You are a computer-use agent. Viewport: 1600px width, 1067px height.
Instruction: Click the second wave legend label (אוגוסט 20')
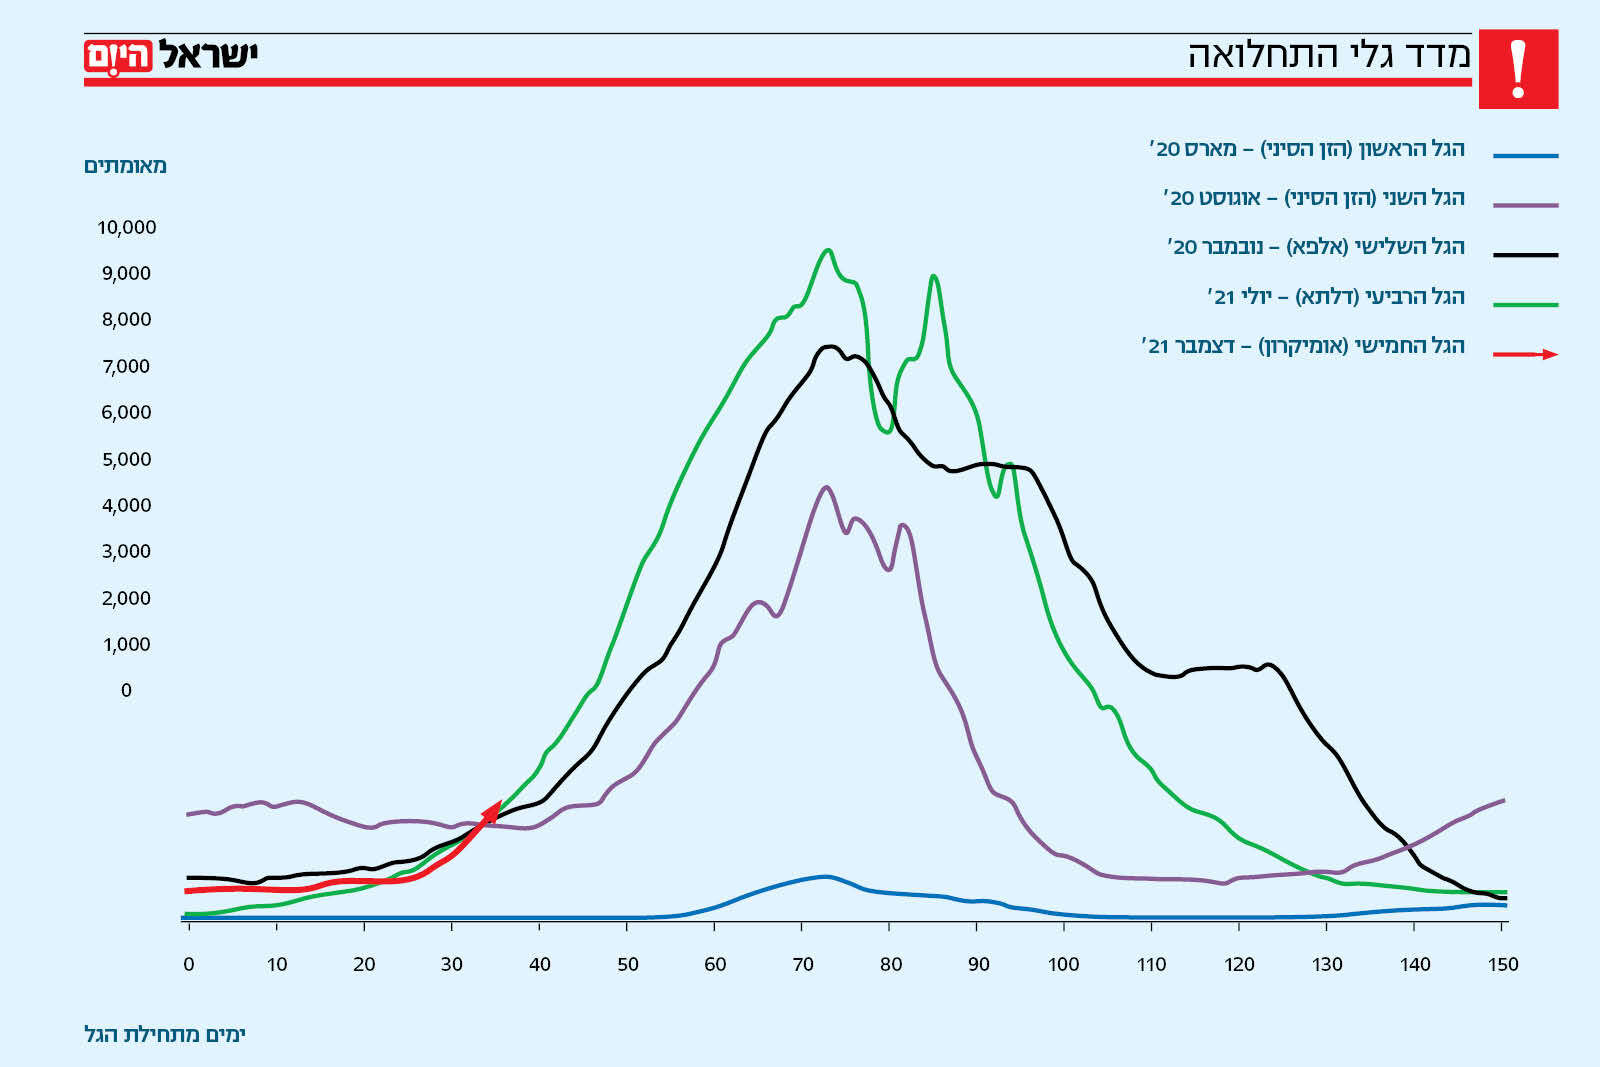click(1314, 198)
